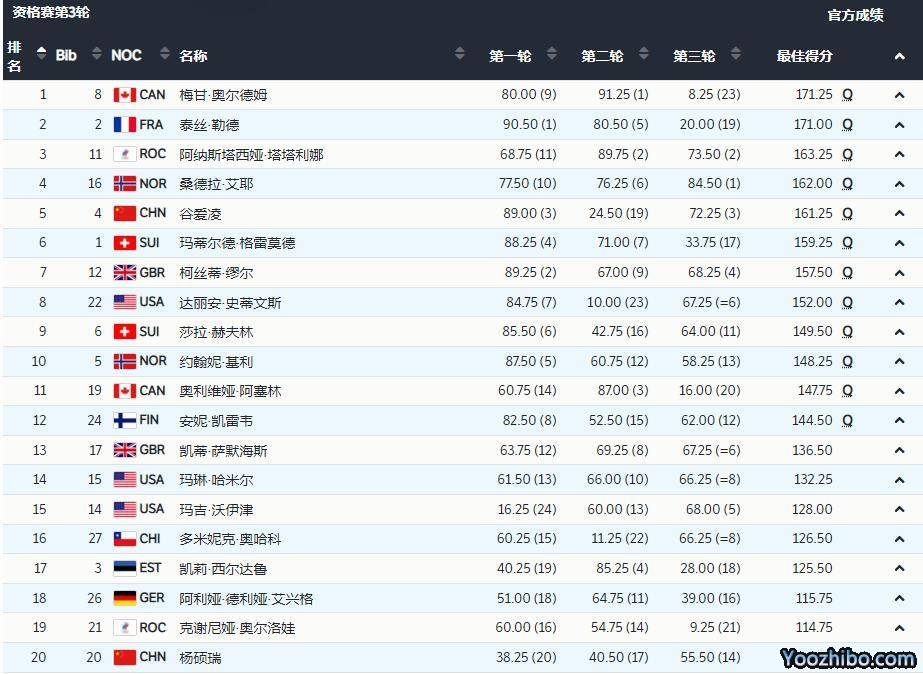Click sort arrows beside 第一轮 header
Viewport: 923px width, 674px height.
click(552, 55)
